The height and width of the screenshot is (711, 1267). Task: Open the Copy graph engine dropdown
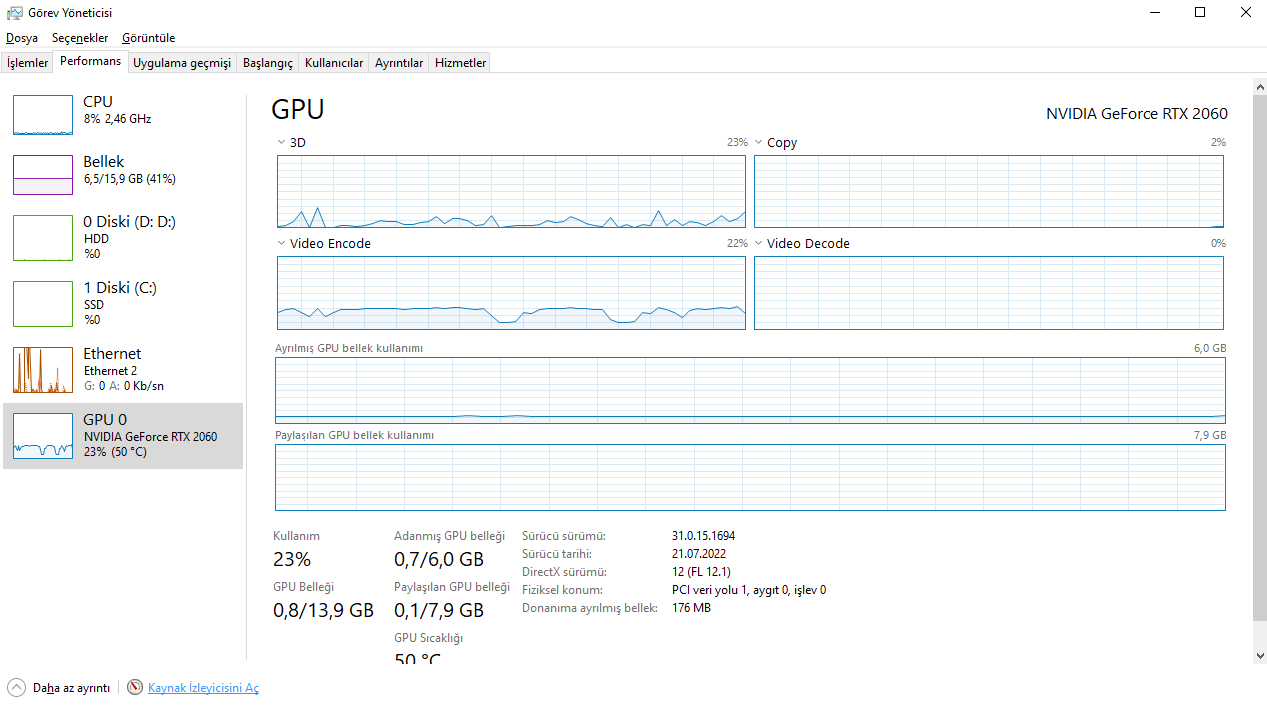pyautogui.click(x=759, y=143)
